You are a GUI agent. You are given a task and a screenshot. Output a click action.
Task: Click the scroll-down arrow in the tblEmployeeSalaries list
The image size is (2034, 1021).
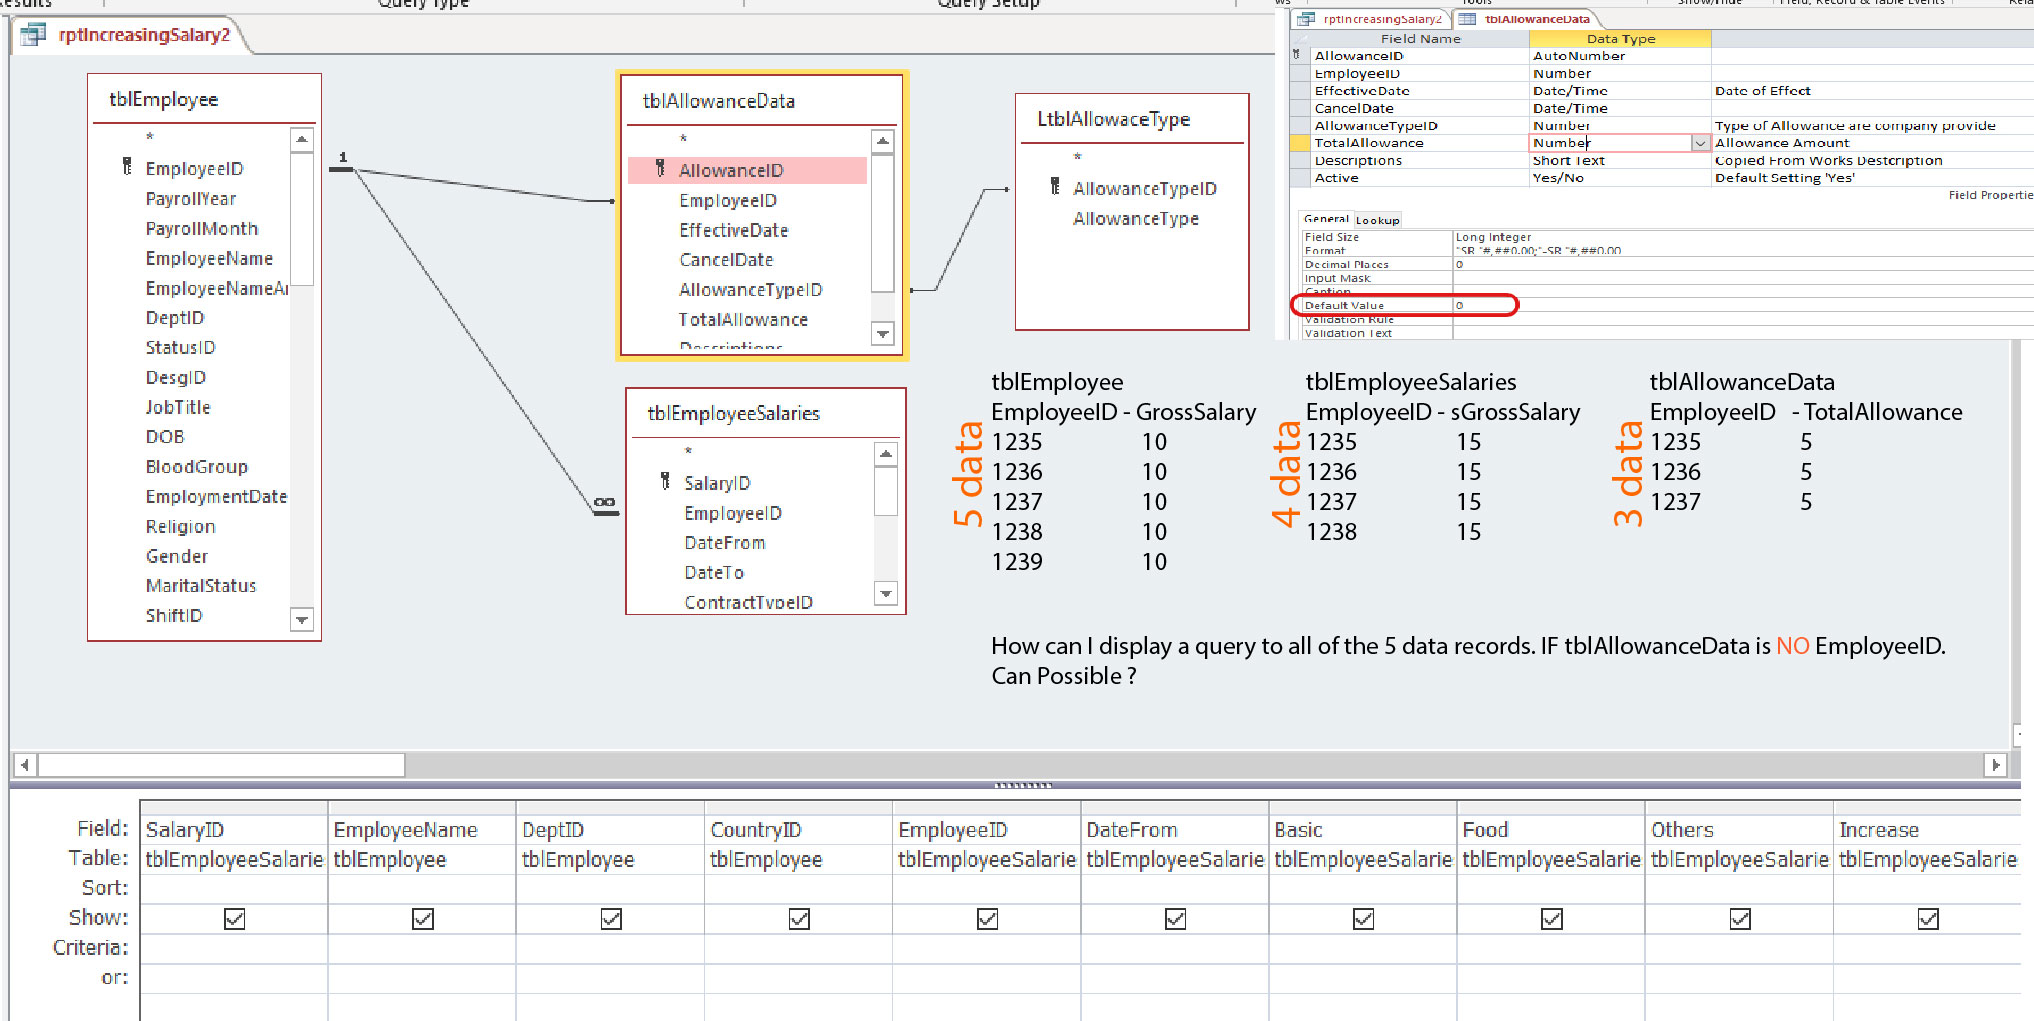[885, 593]
